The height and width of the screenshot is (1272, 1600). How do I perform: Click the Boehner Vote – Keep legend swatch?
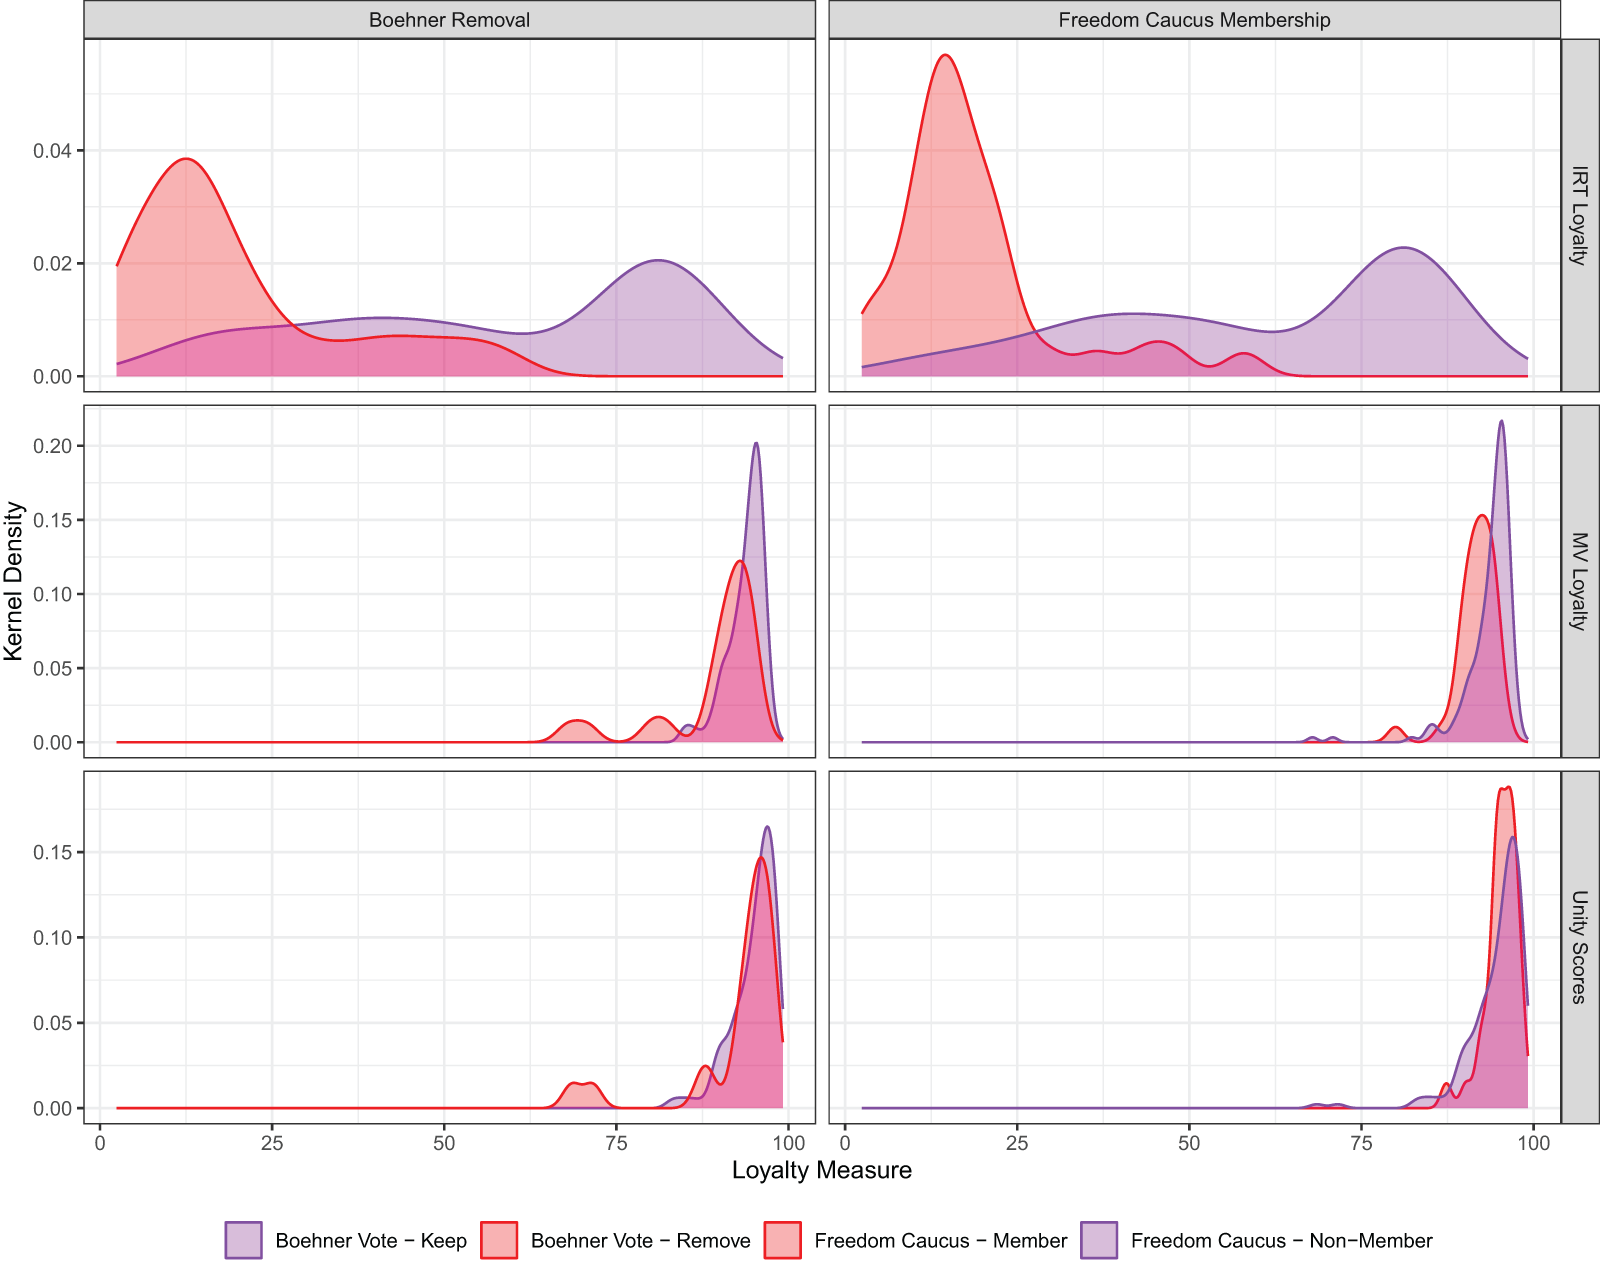(x=243, y=1240)
